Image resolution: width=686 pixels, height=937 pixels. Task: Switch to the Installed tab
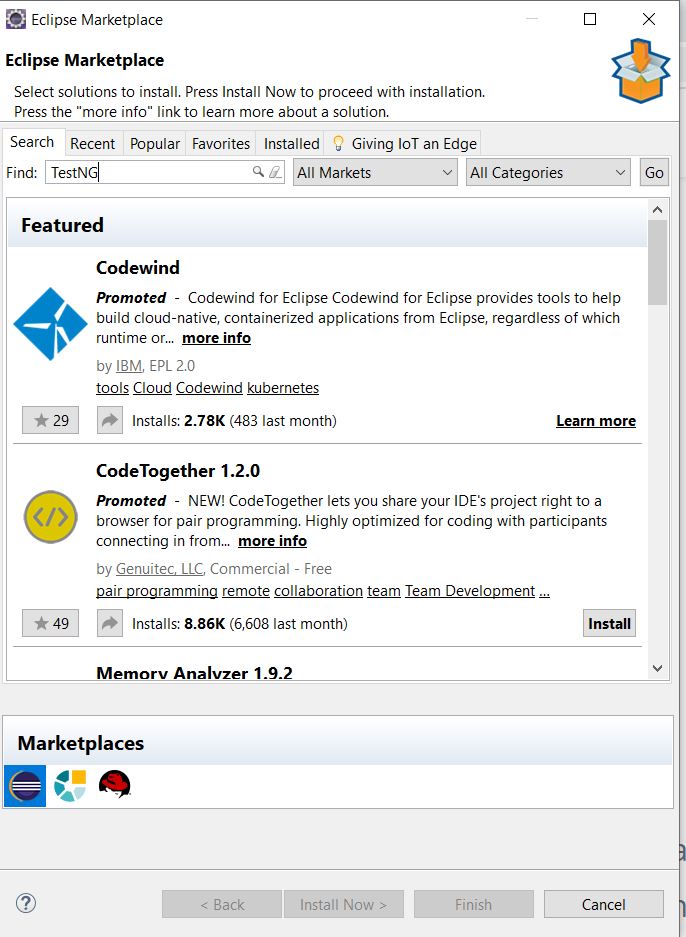point(292,143)
